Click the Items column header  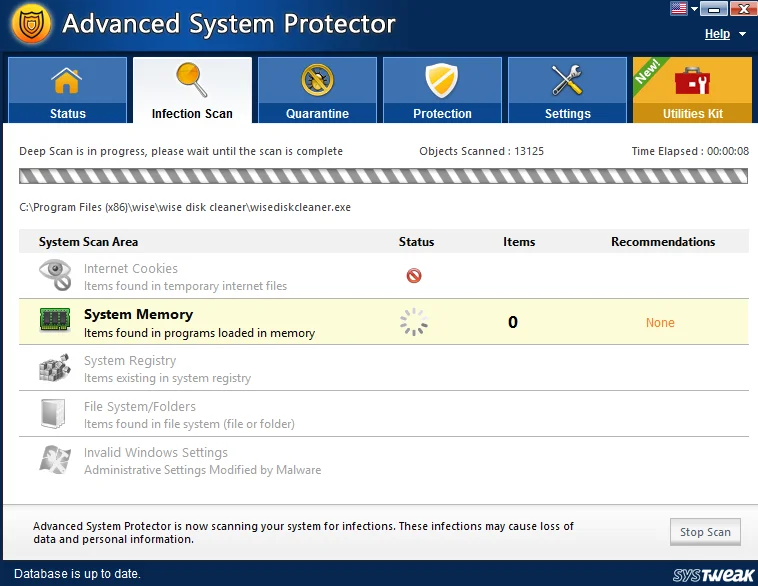tap(519, 242)
